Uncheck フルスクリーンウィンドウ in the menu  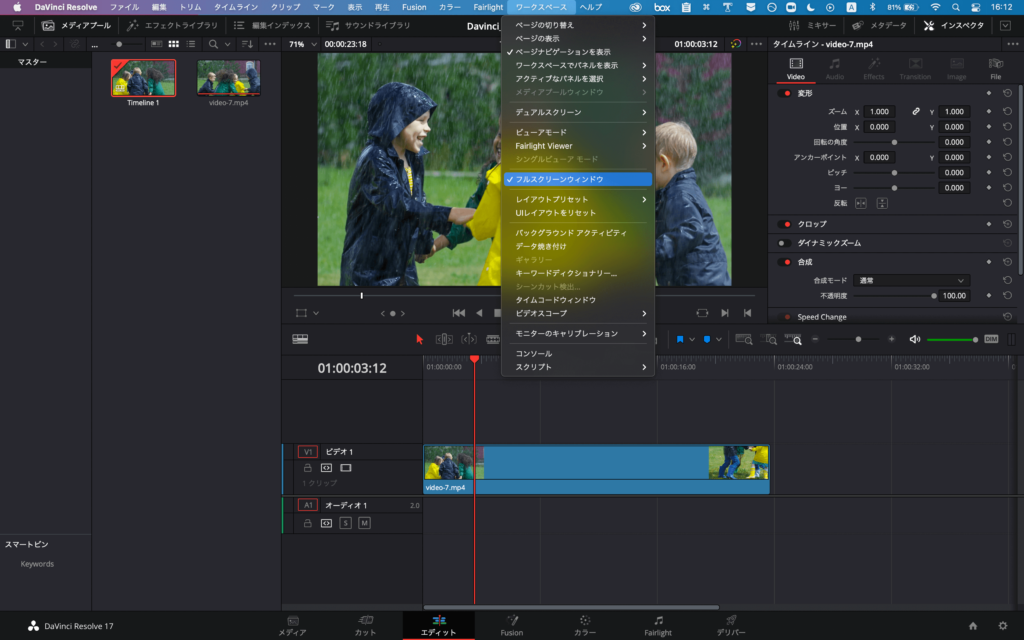[x=578, y=179]
